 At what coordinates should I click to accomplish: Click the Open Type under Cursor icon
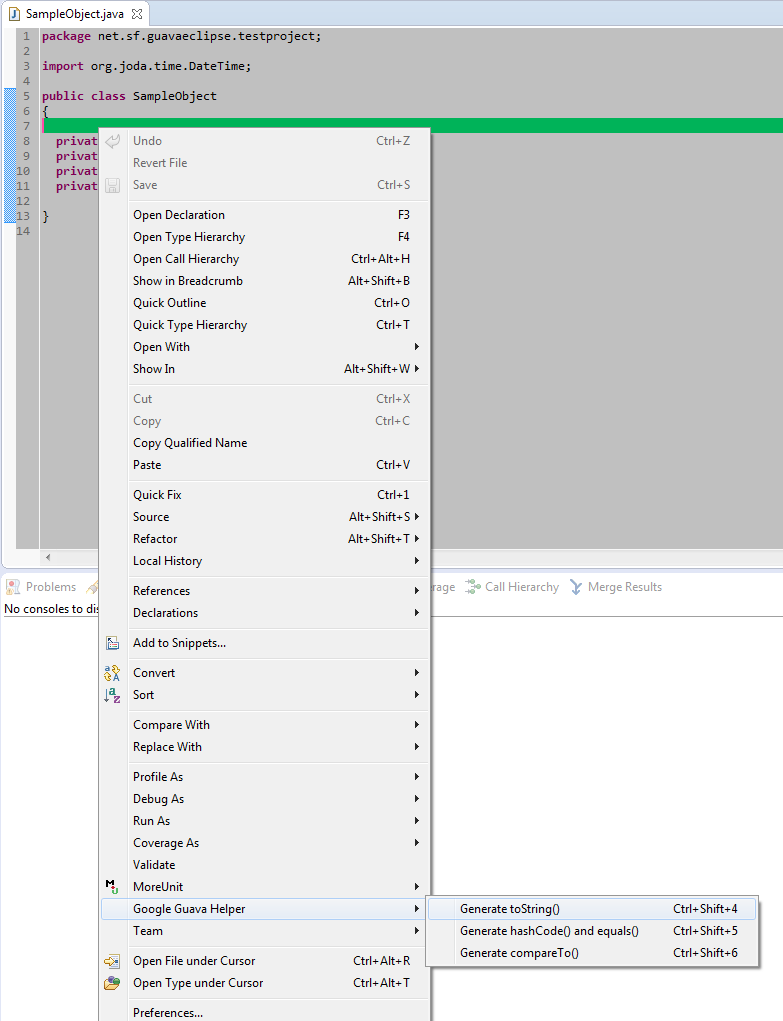tap(112, 983)
